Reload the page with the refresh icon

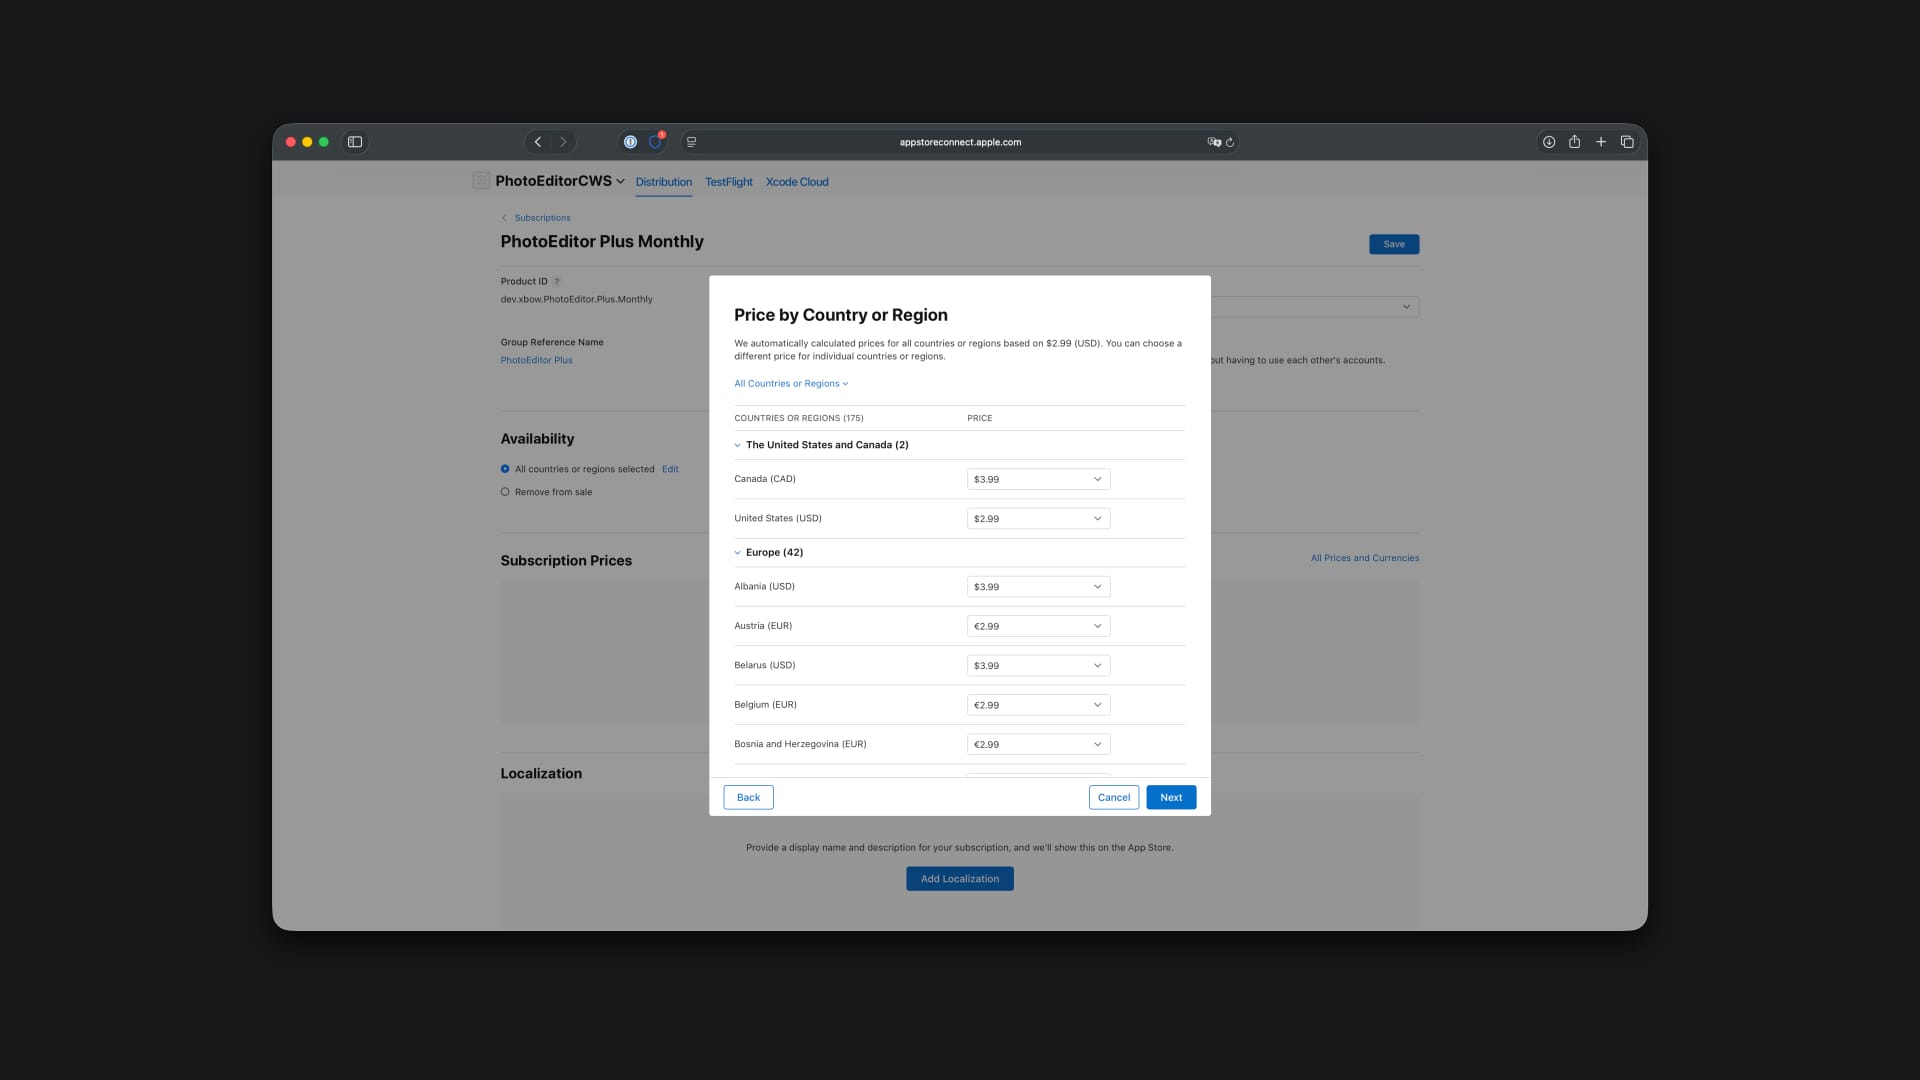point(1230,142)
